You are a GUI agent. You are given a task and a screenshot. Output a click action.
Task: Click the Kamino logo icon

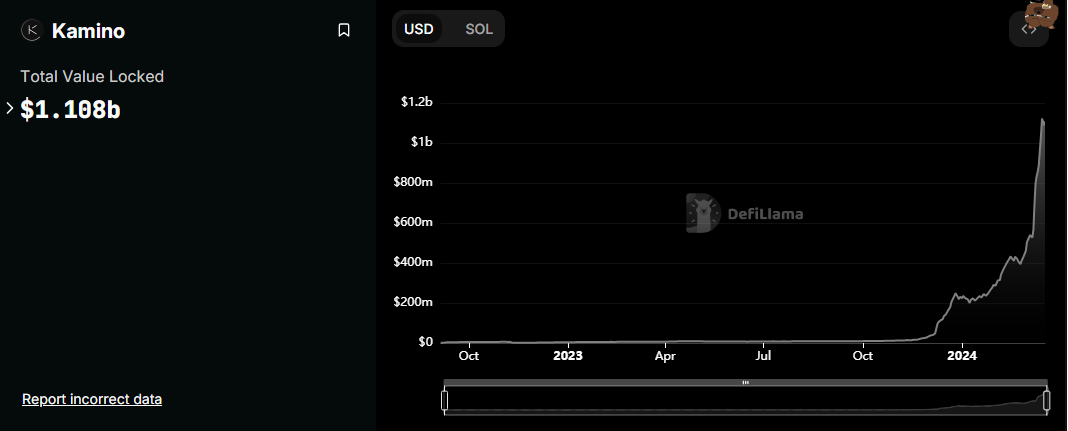tap(31, 30)
